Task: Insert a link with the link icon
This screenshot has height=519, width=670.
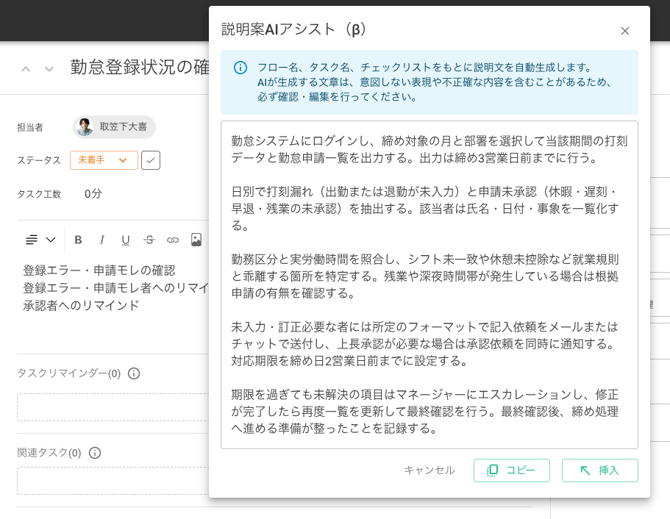Action: coord(173,240)
